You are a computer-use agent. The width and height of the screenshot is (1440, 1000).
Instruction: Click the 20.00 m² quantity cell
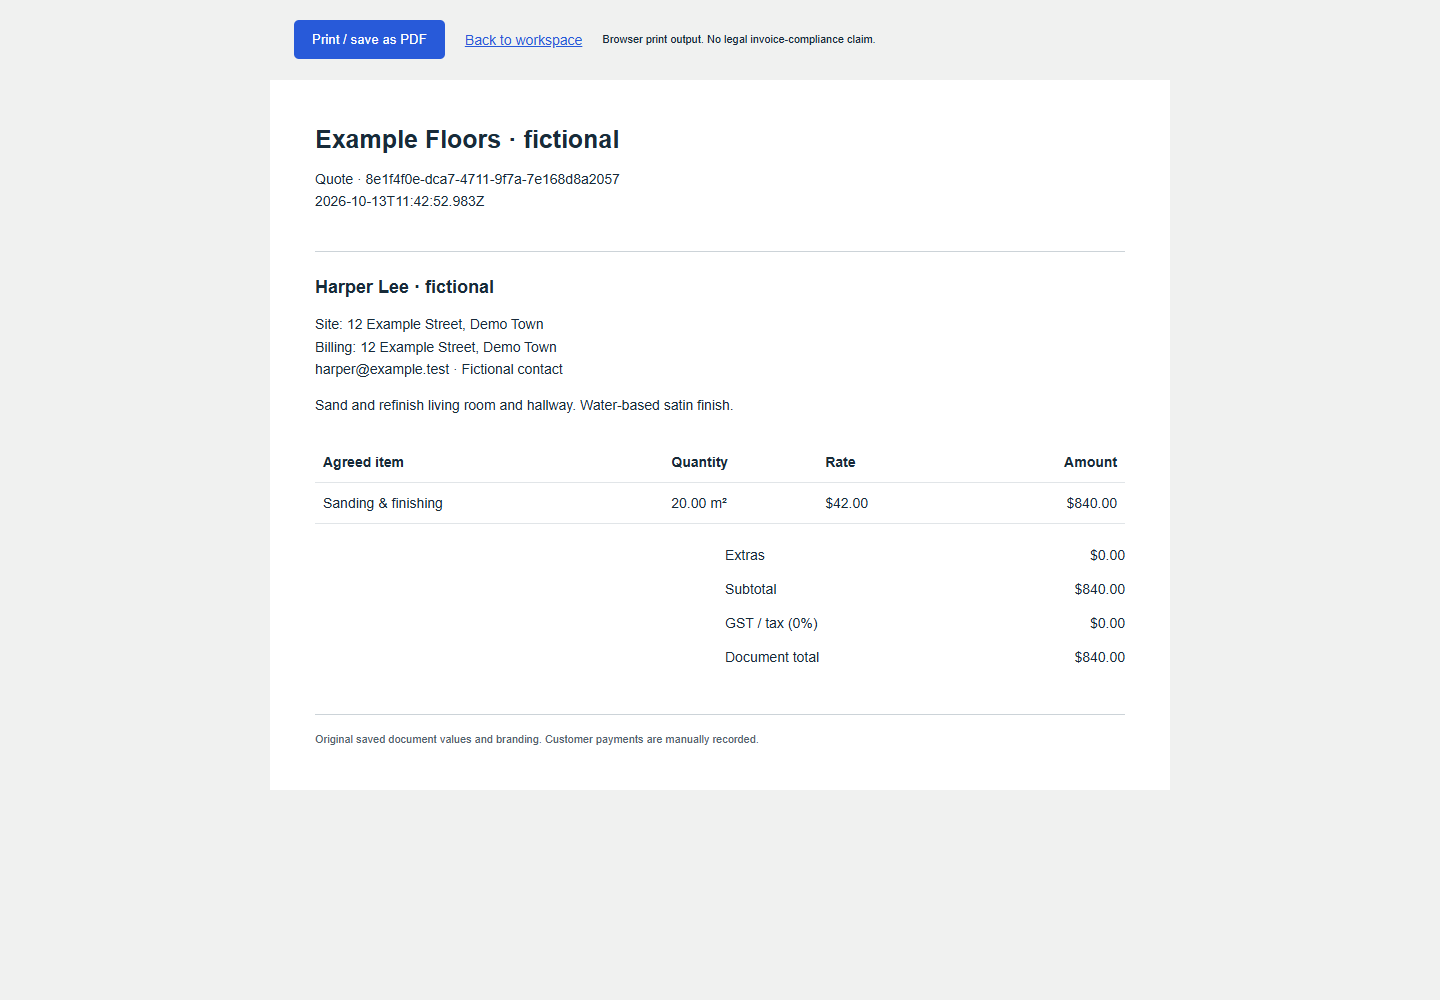[699, 503]
